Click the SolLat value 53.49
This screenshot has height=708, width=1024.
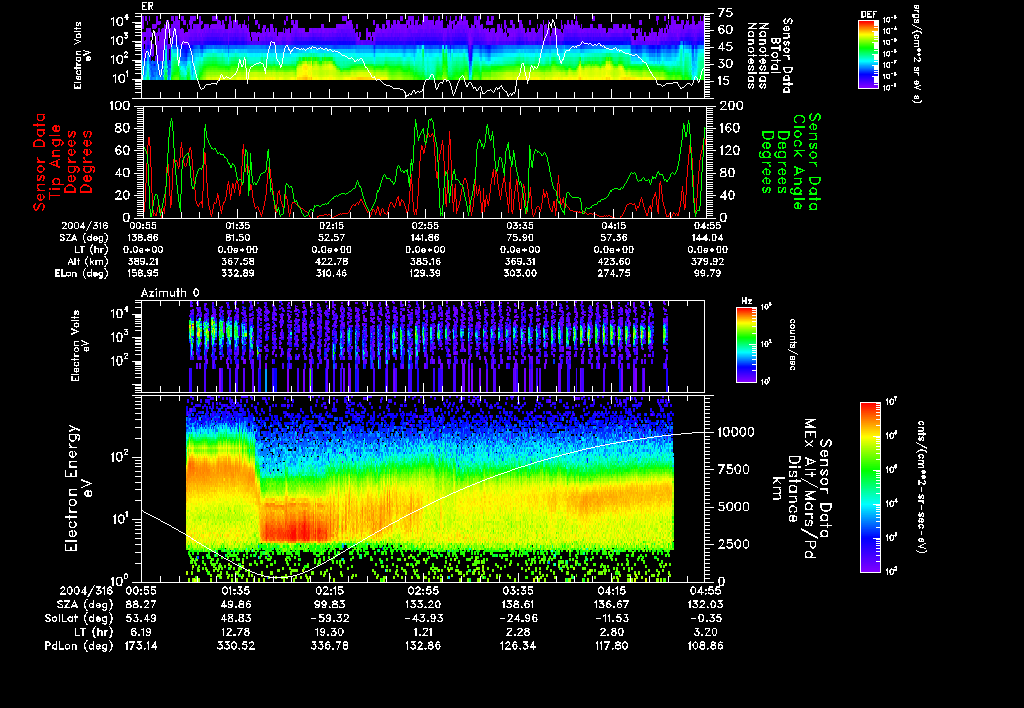(140, 618)
